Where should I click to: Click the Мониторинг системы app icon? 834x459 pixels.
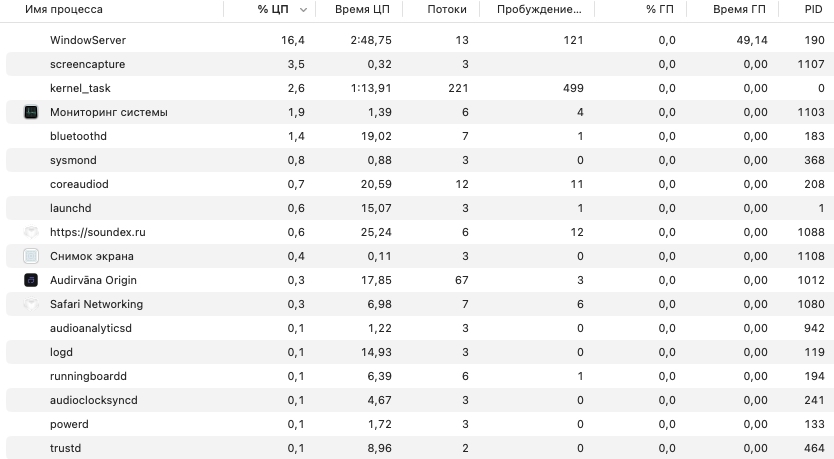click(31, 112)
